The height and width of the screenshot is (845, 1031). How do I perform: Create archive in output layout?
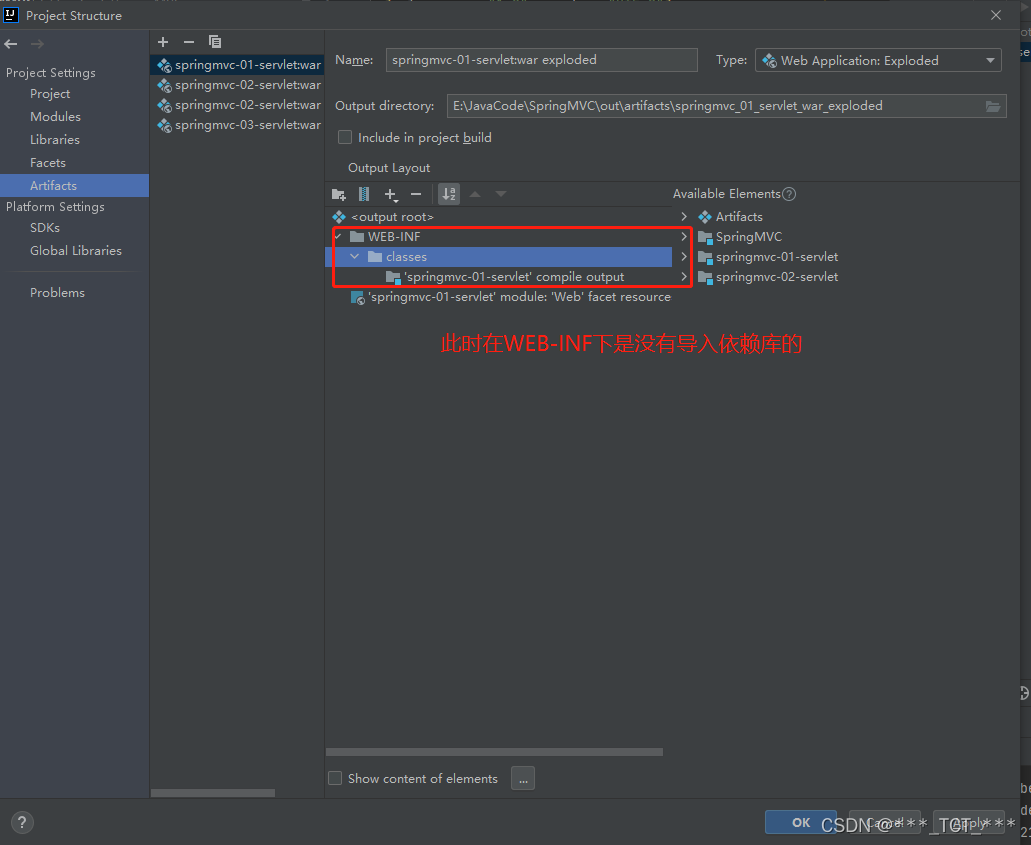point(364,194)
